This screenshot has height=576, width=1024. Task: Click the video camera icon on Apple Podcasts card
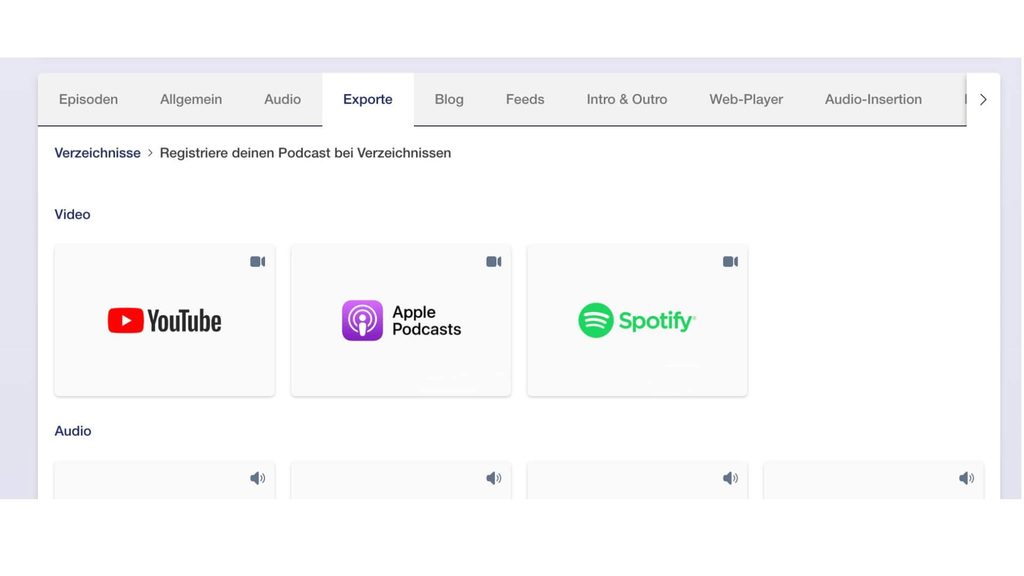pos(494,262)
